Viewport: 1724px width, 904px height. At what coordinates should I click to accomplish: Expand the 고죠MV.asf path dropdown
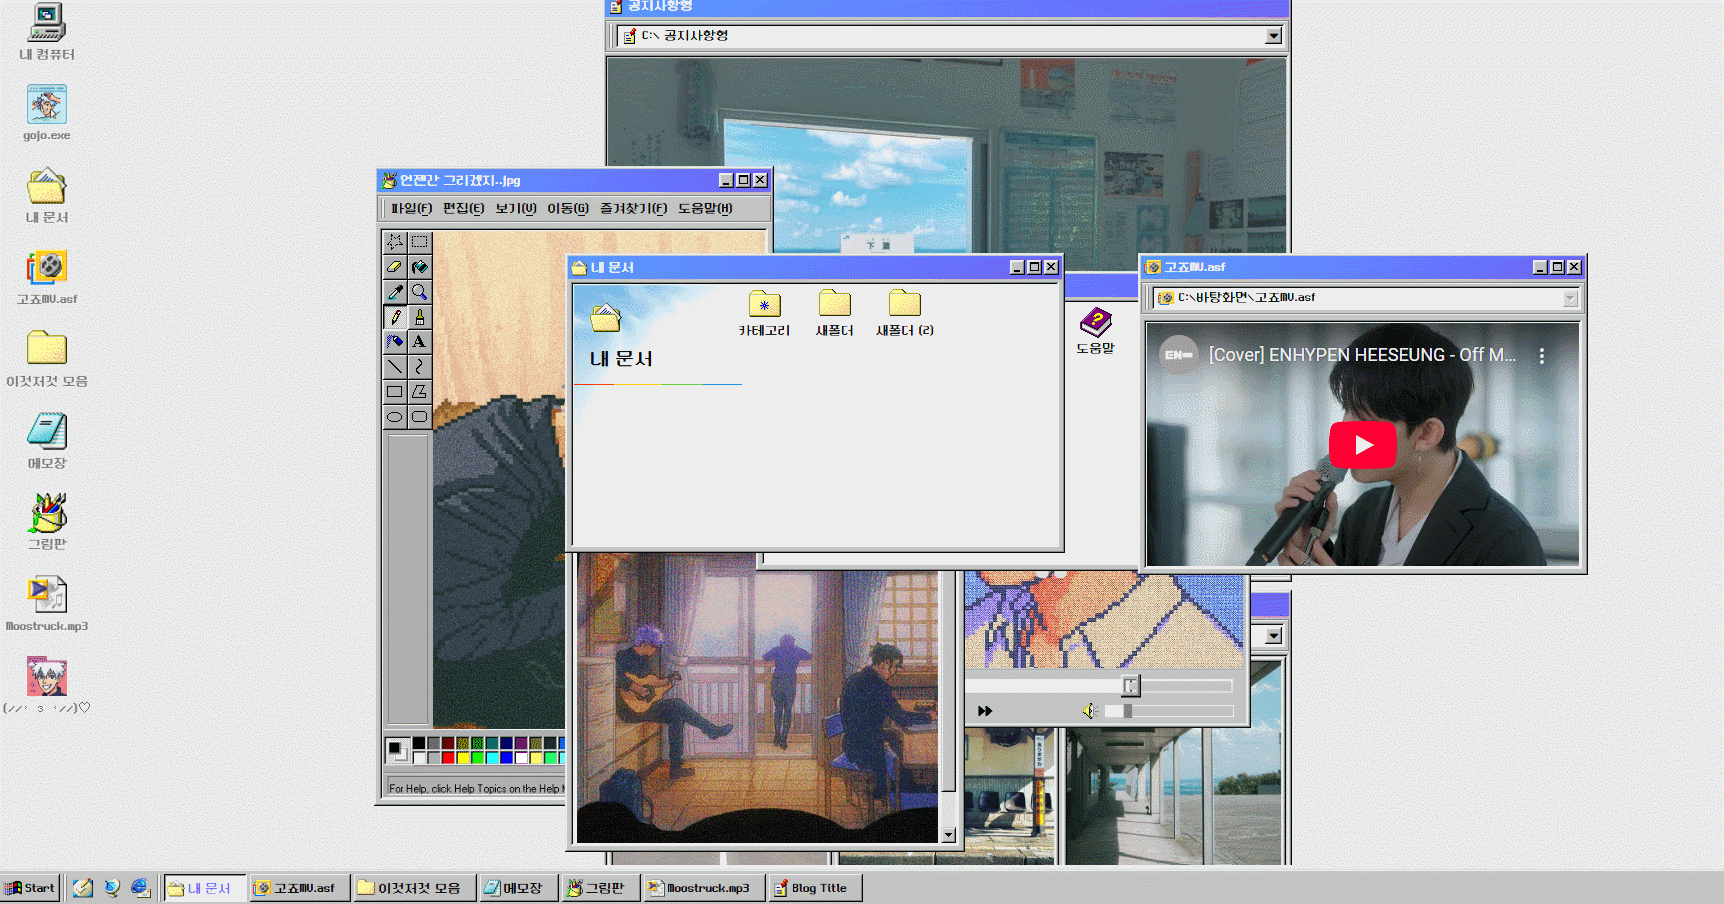(1570, 298)
